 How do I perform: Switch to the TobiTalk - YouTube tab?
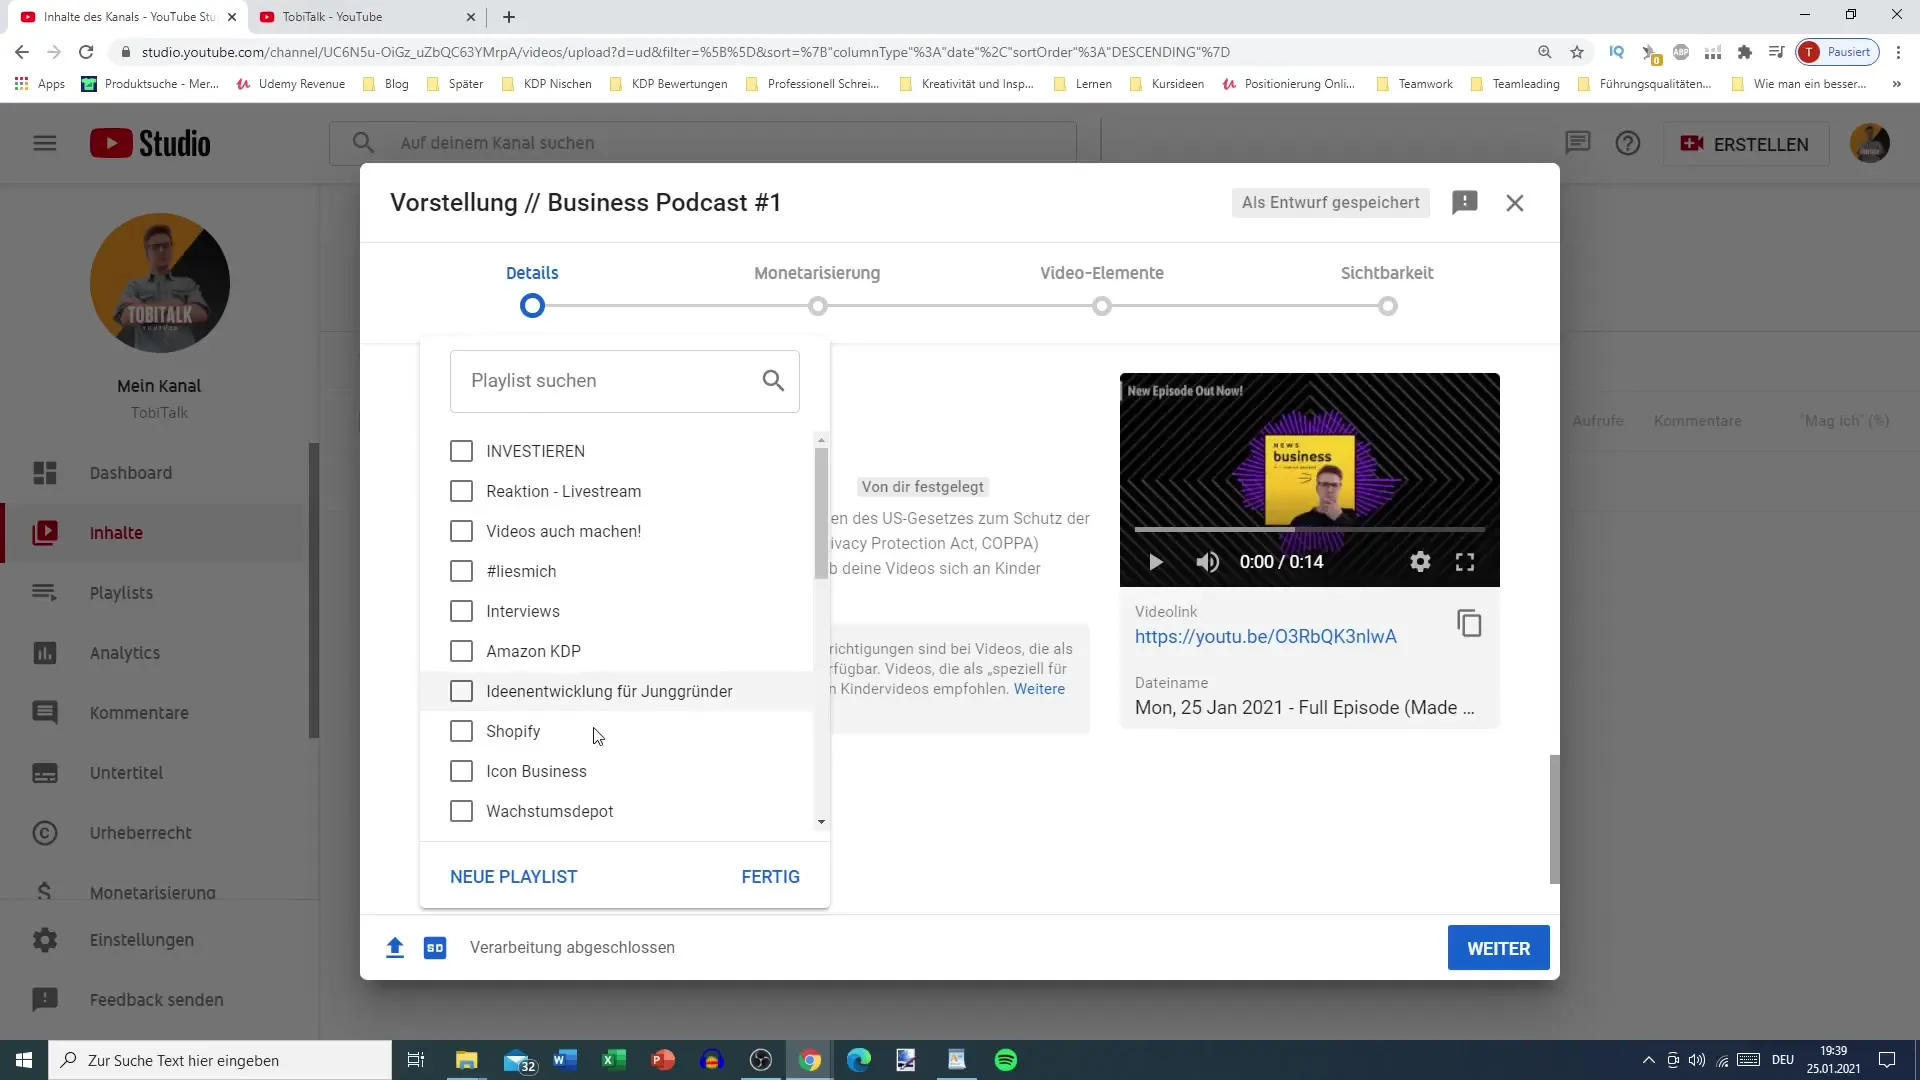(365, 17)
